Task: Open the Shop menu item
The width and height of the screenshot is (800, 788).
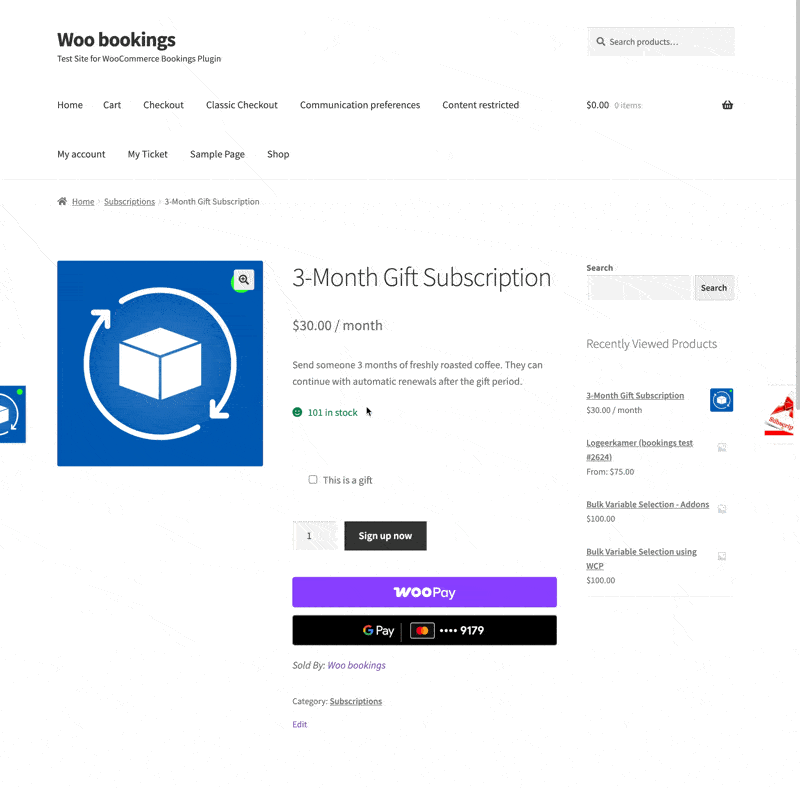Action: click(278, 154)
